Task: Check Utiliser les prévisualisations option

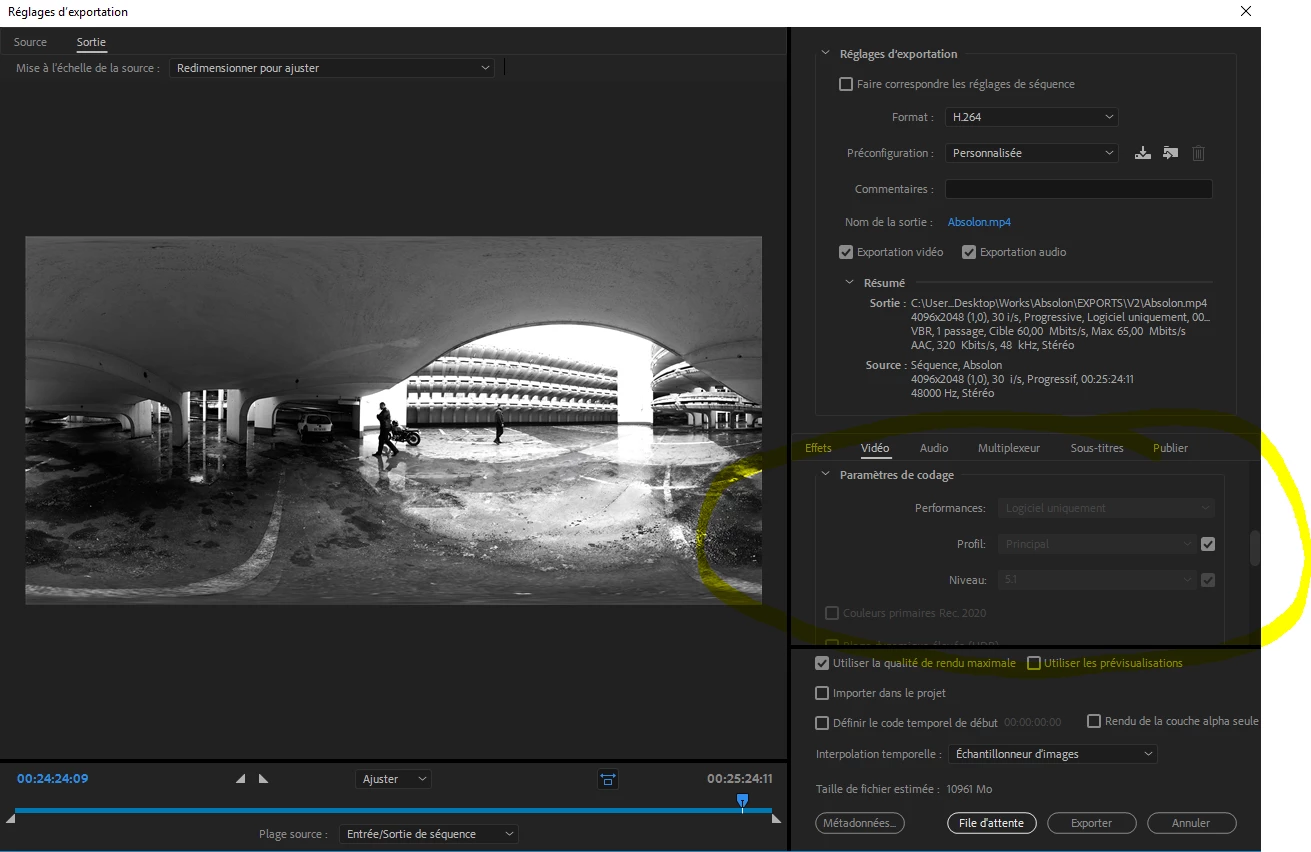Action: pyautogui.click(x=1034, y=663)
